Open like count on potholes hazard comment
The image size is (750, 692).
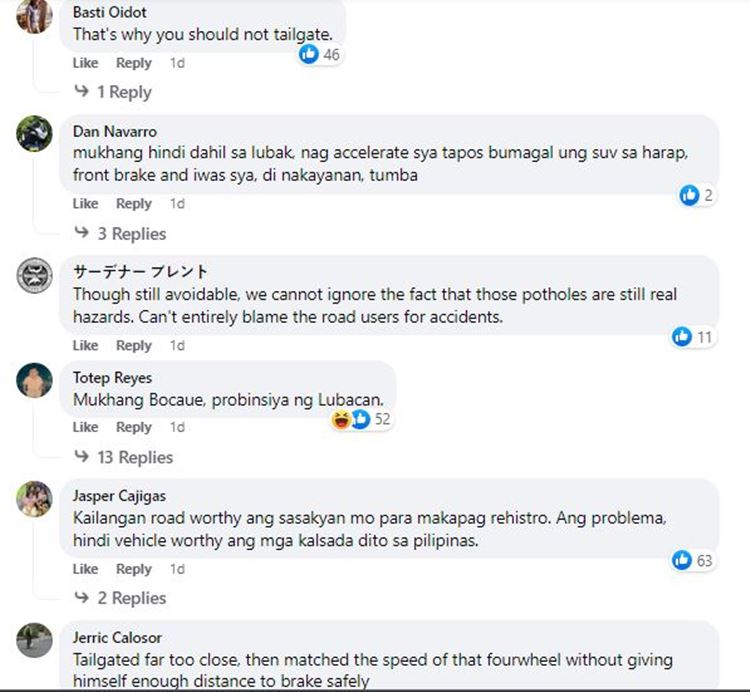pyautogui.click(x=693, y=337)
